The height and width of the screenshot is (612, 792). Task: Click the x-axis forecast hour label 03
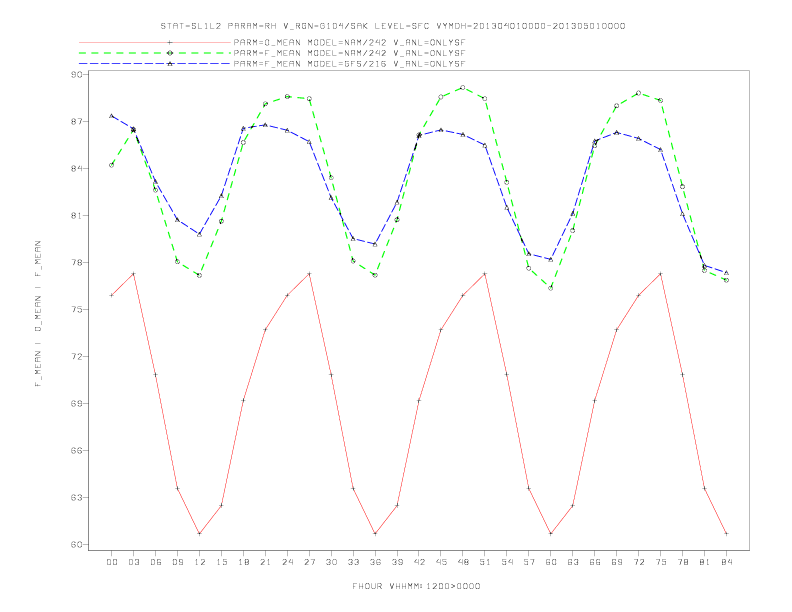(133, 562)
